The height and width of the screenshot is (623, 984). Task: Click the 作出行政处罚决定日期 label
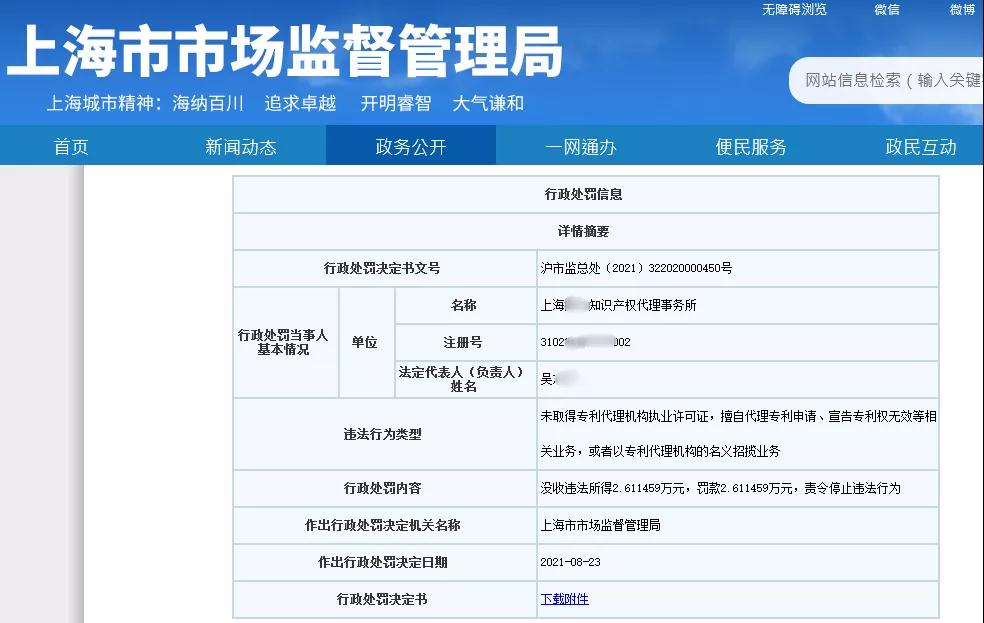(382, 562)
